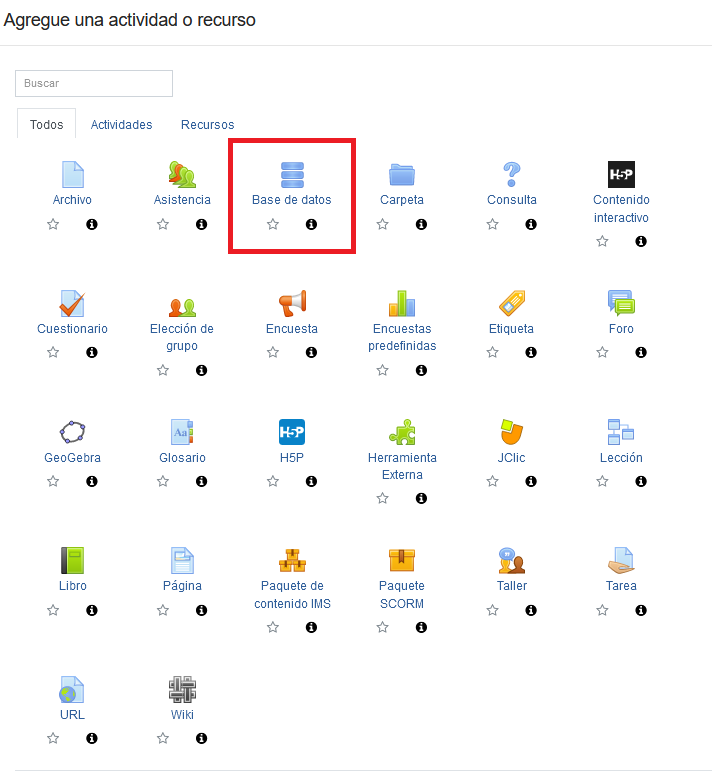
Task: Toggle favorite star for Glosario
Action: (x=163, y=482)
